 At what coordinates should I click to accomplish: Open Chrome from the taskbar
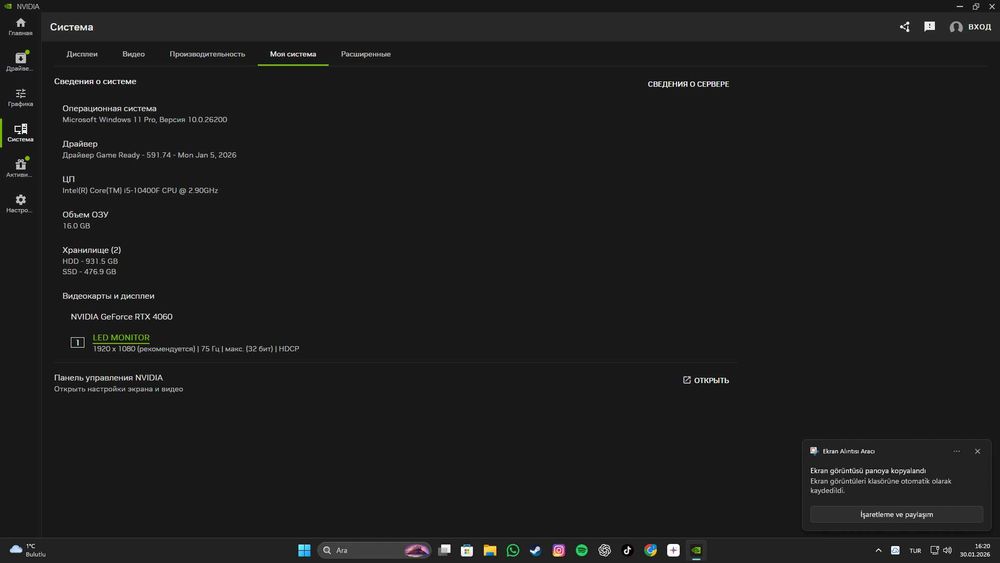pyautogui.click(x=651, y=550)
